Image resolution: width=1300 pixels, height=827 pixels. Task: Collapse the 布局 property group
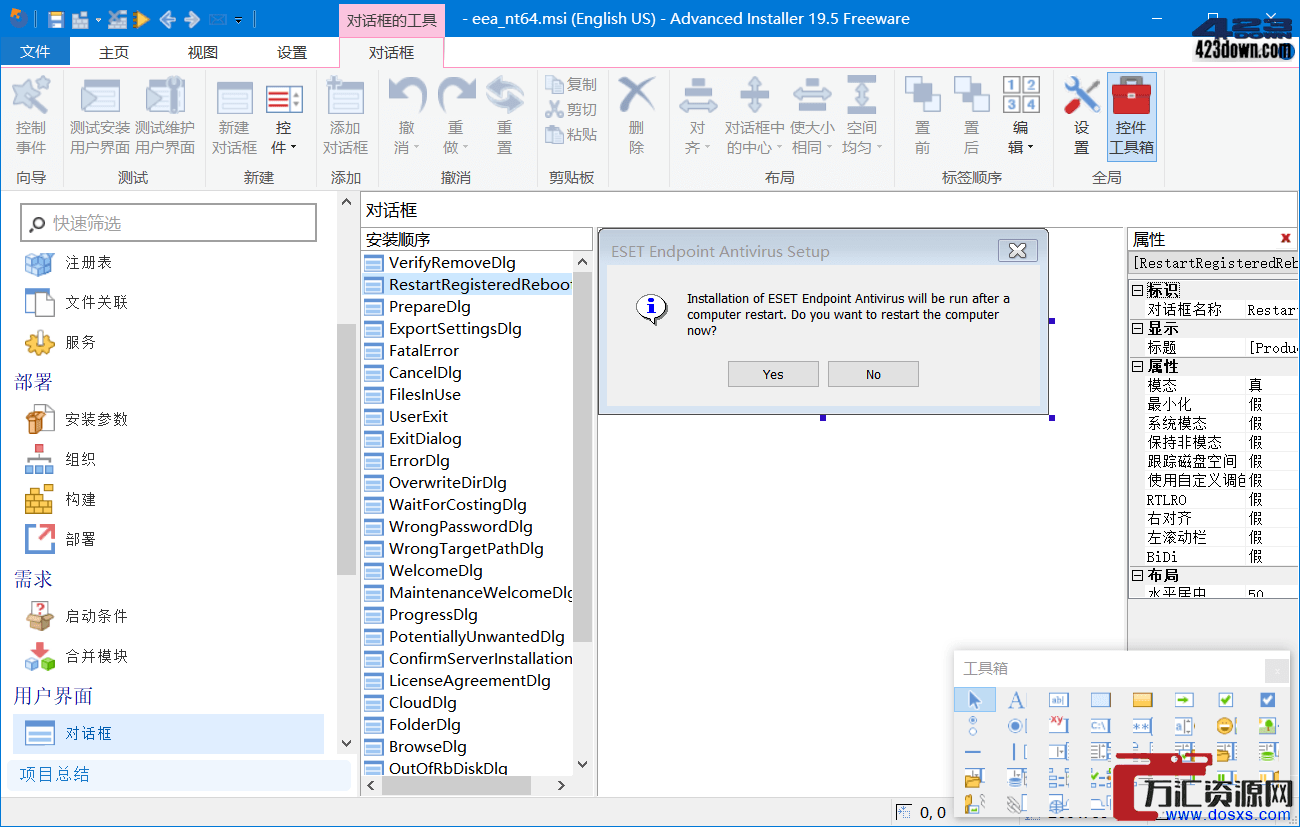[x=1137, y=575]
